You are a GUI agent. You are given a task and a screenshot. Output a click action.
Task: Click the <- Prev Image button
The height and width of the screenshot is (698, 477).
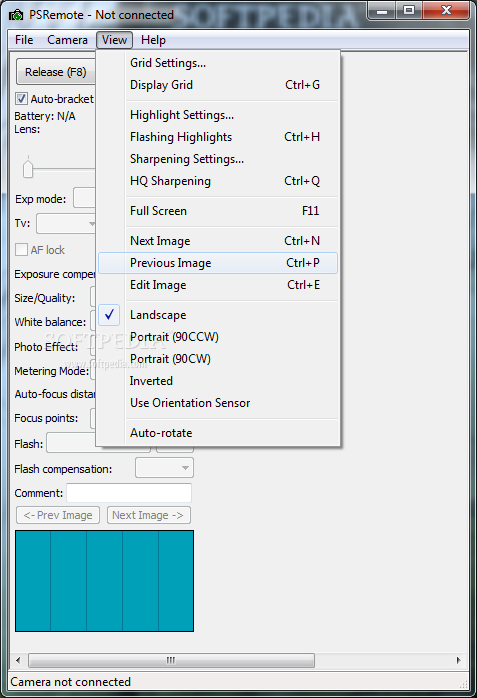point(58,515)
